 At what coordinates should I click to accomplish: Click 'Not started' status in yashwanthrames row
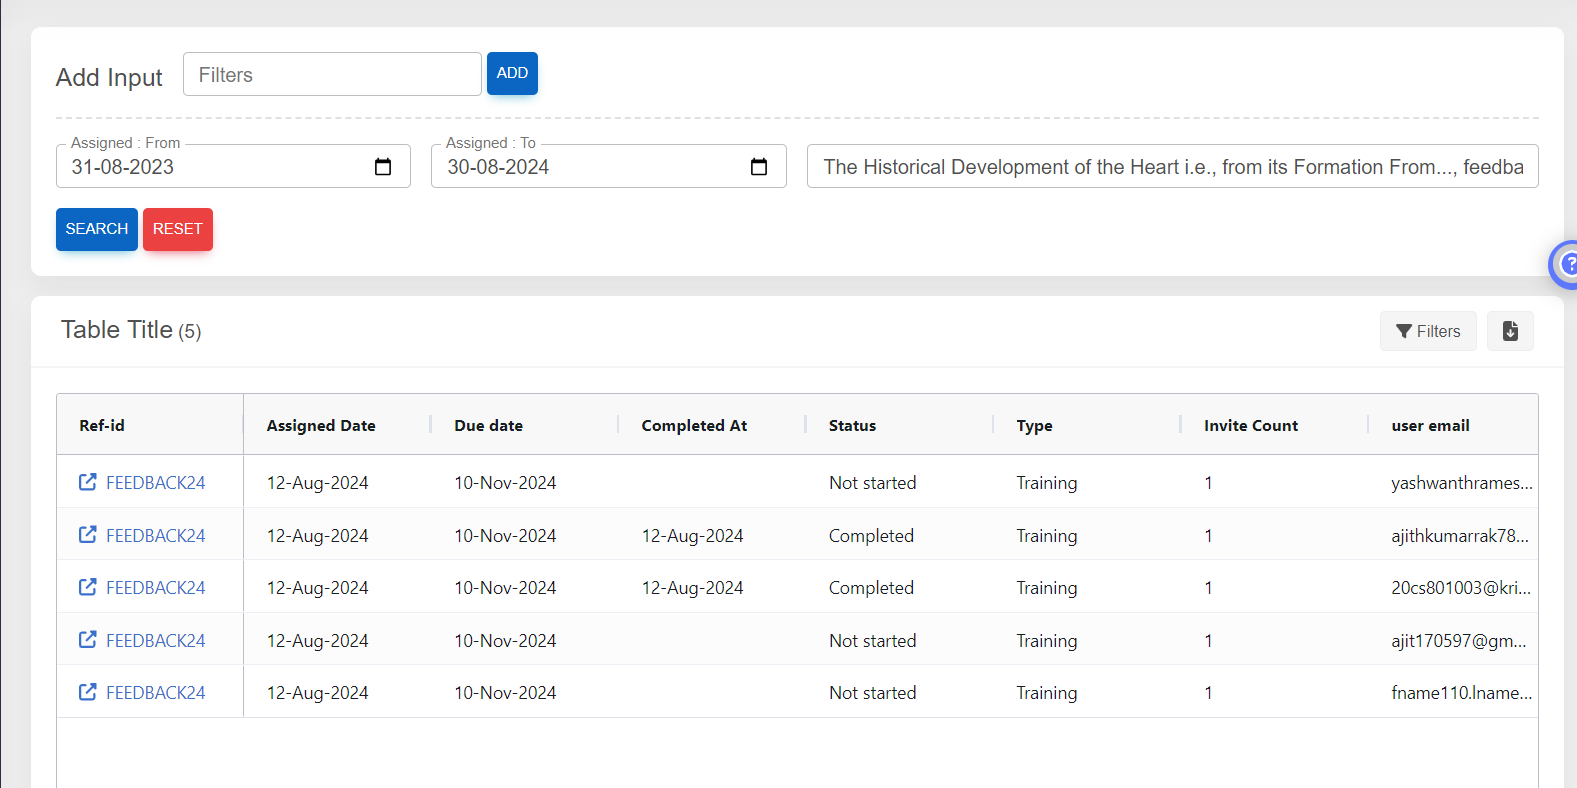(872, 483)
